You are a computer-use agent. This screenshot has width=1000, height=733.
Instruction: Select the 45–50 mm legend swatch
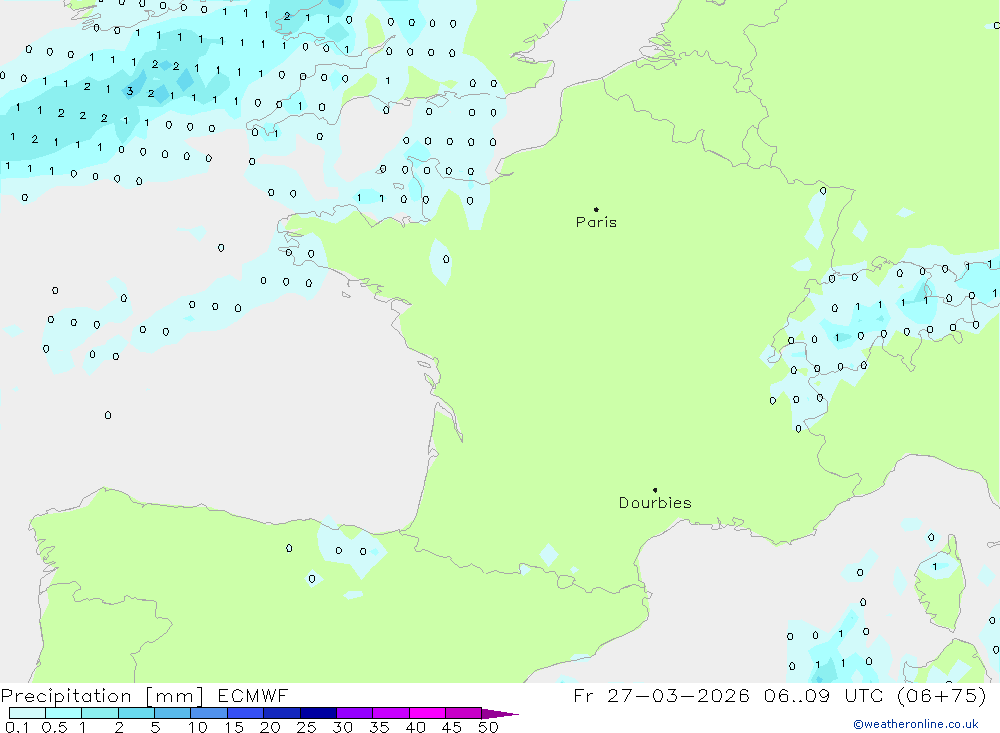[x=464, y=713]
